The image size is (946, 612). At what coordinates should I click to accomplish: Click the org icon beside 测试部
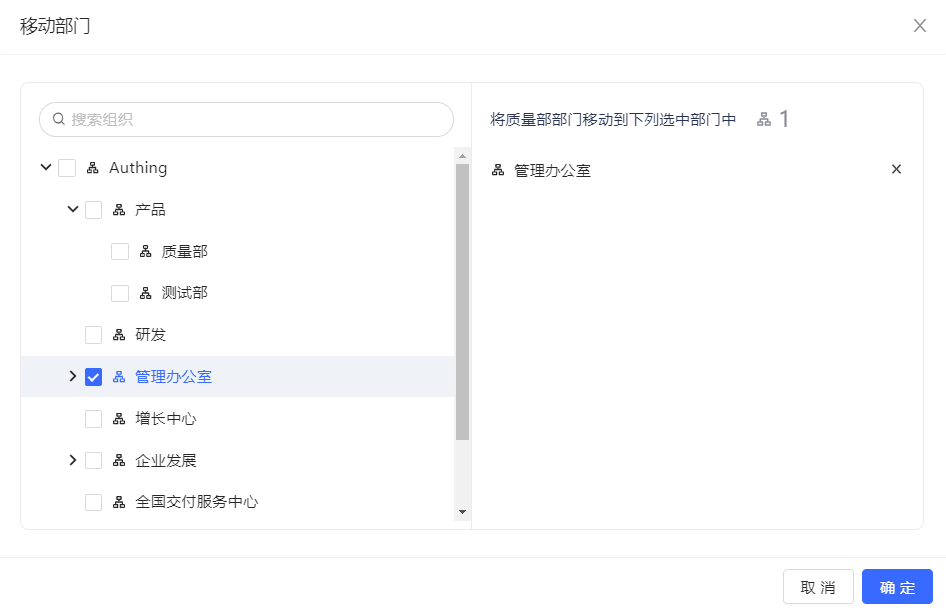145,293
